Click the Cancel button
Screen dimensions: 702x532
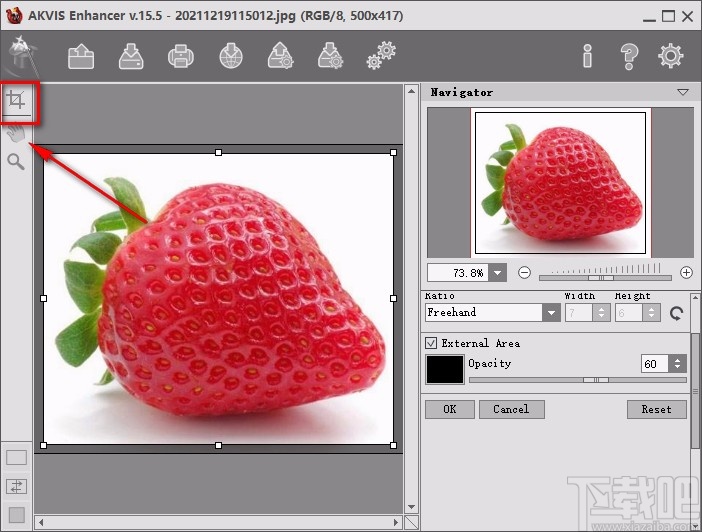[x=511, y=409]
